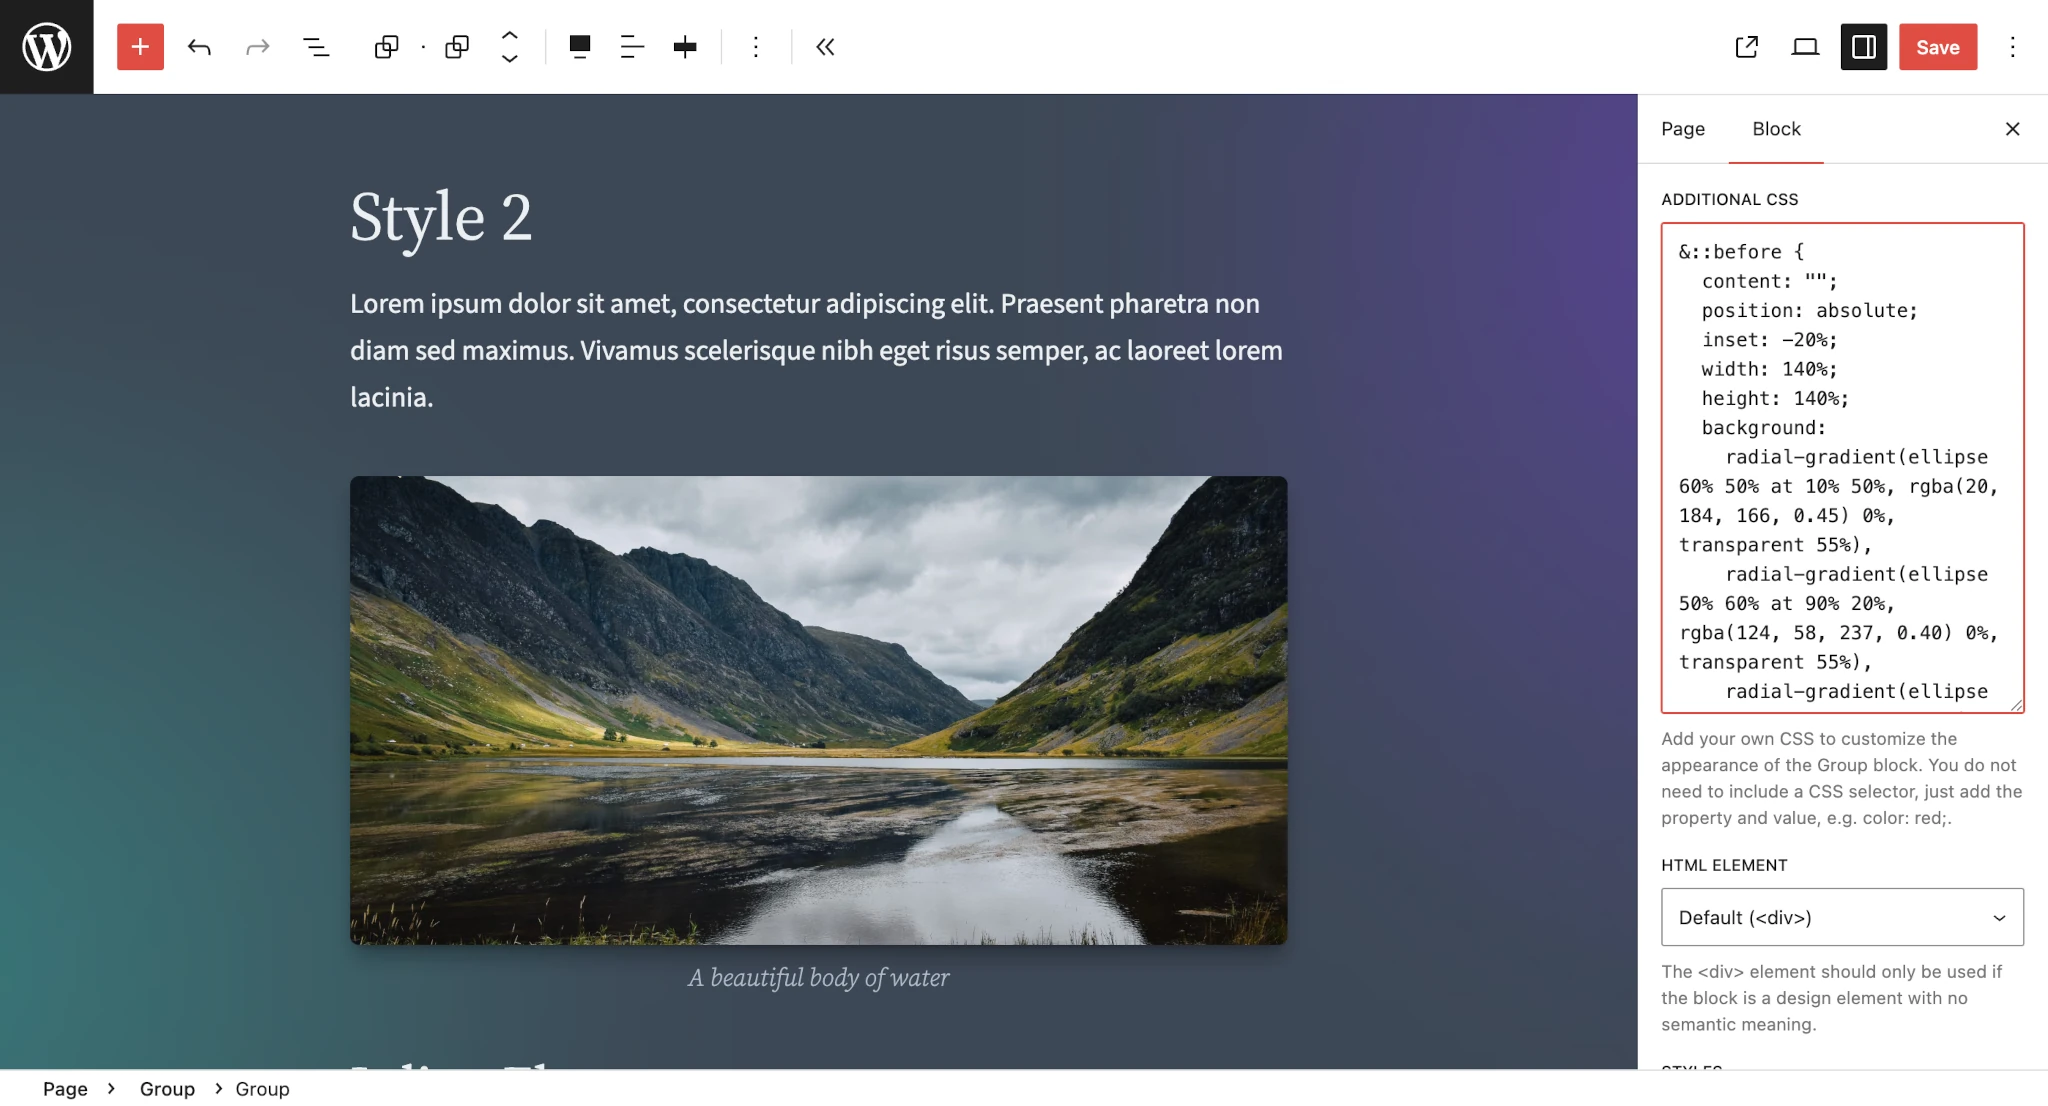Toggle the Settings sidebar panel icon
The width and height of the screenshot is (2048, 1106).
tap(1861, 47)
